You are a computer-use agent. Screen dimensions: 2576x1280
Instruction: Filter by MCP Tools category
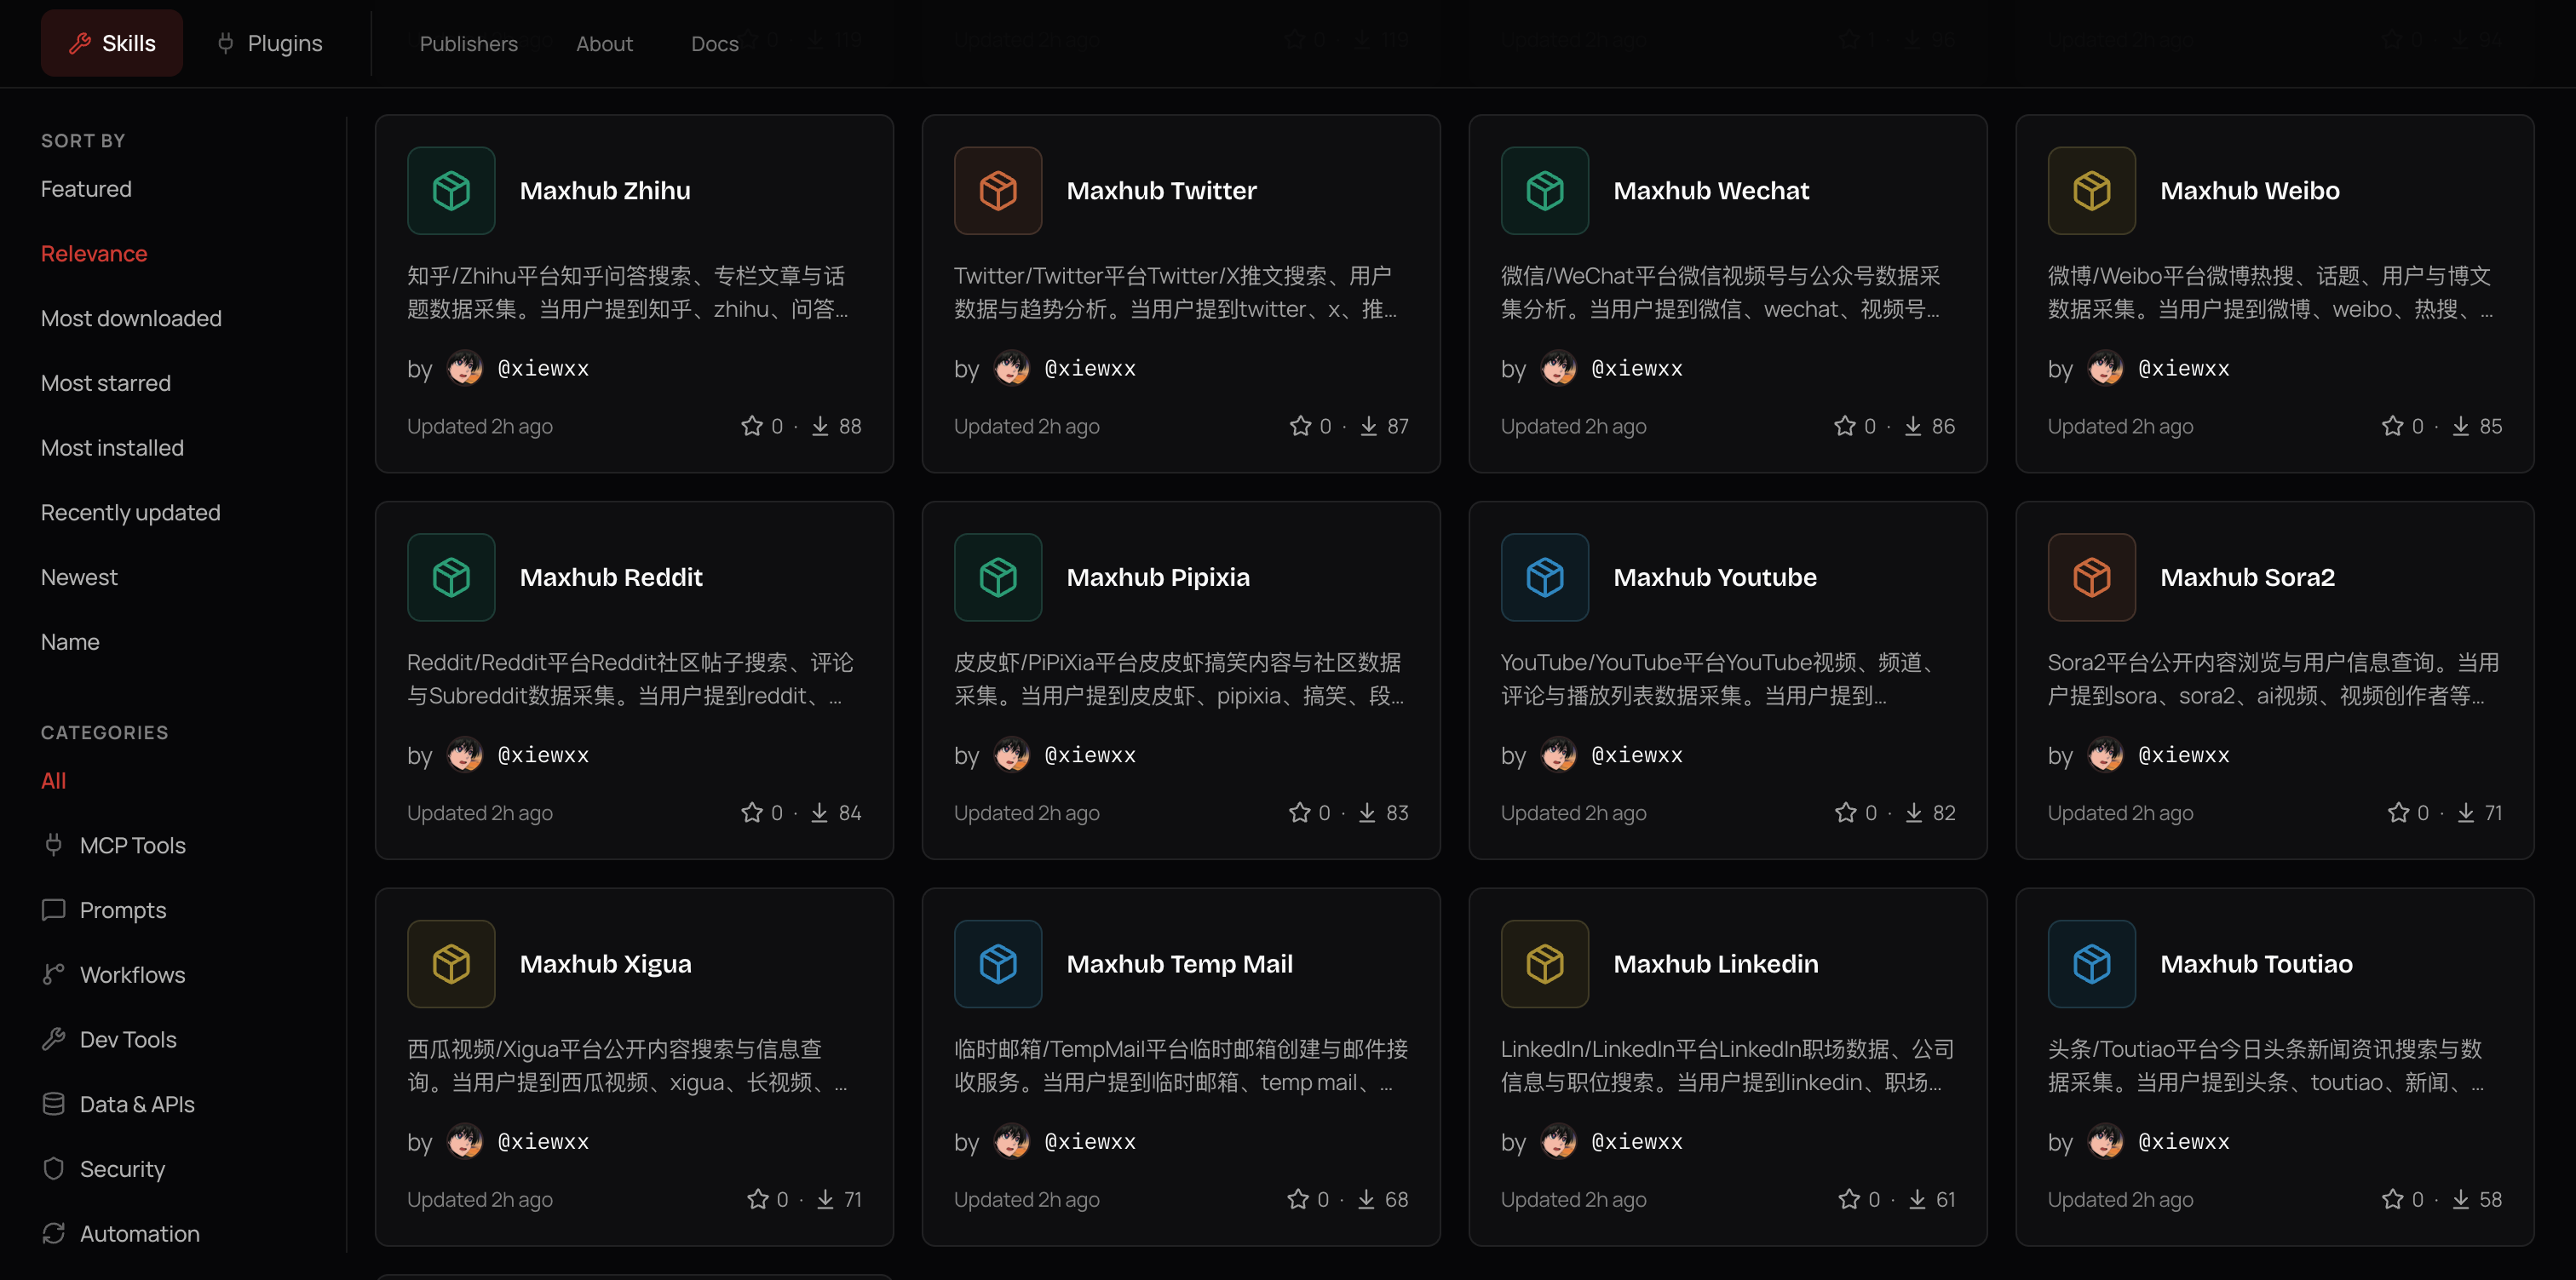114,846
